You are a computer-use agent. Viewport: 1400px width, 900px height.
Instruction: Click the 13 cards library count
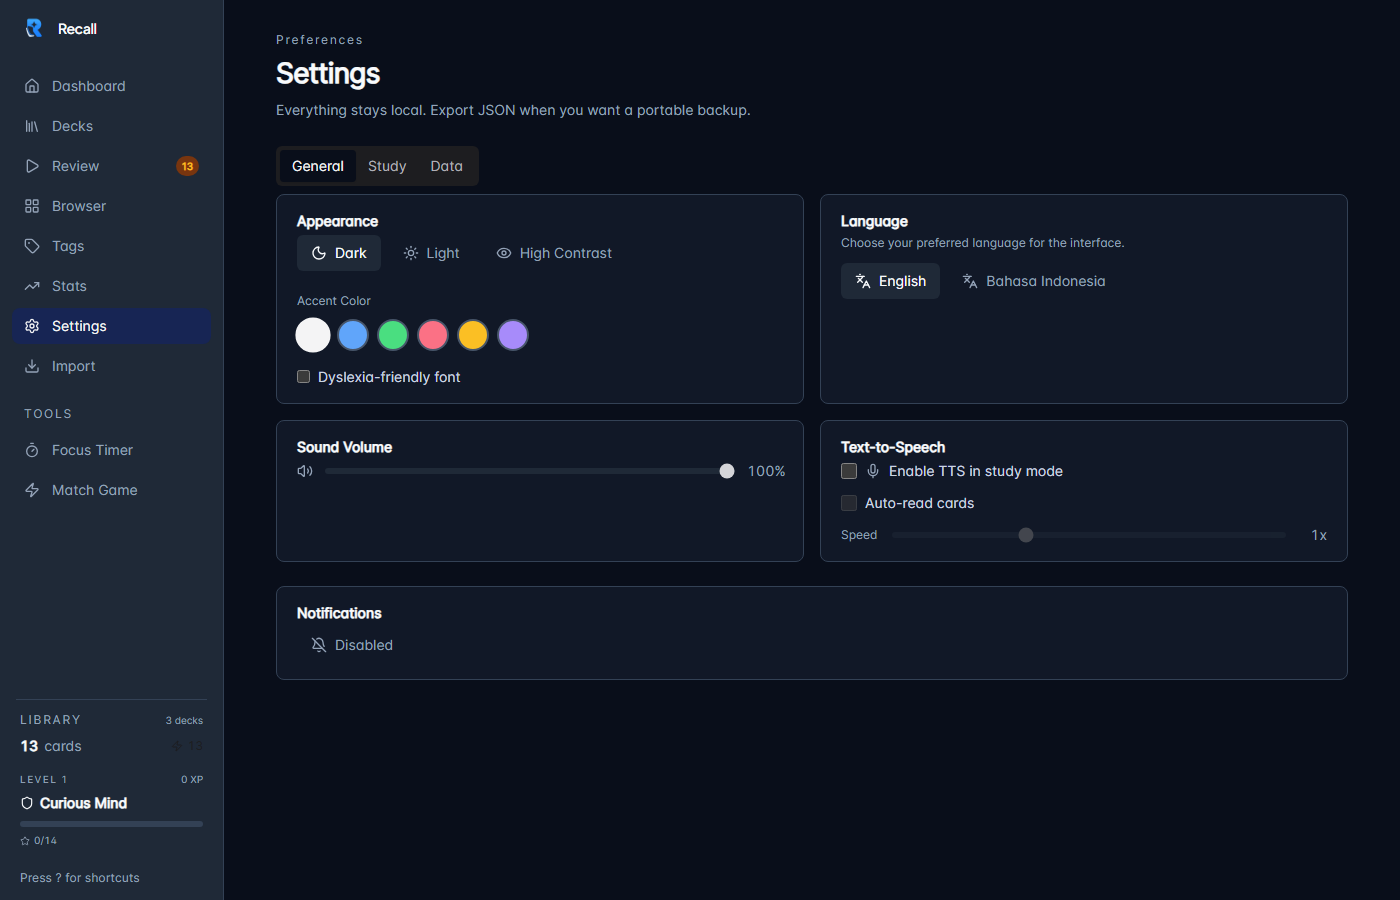coord(51,746)
